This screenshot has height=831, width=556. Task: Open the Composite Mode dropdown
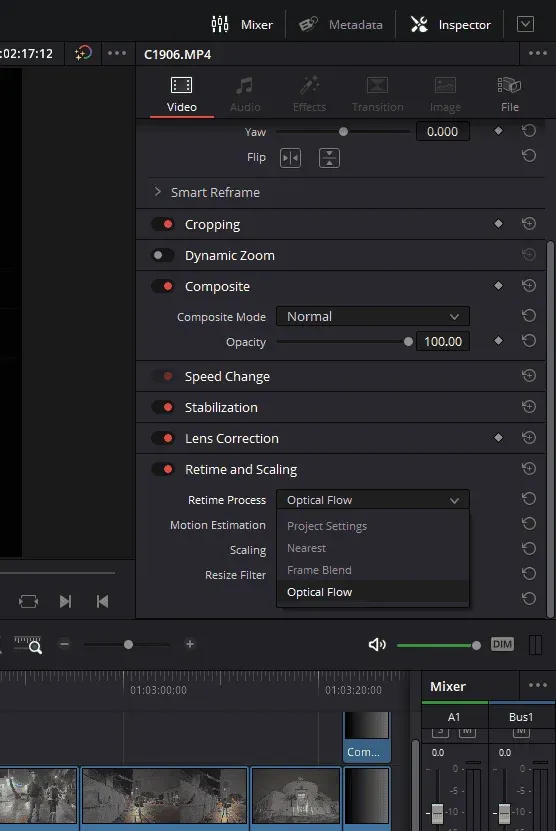pos(373,316)
